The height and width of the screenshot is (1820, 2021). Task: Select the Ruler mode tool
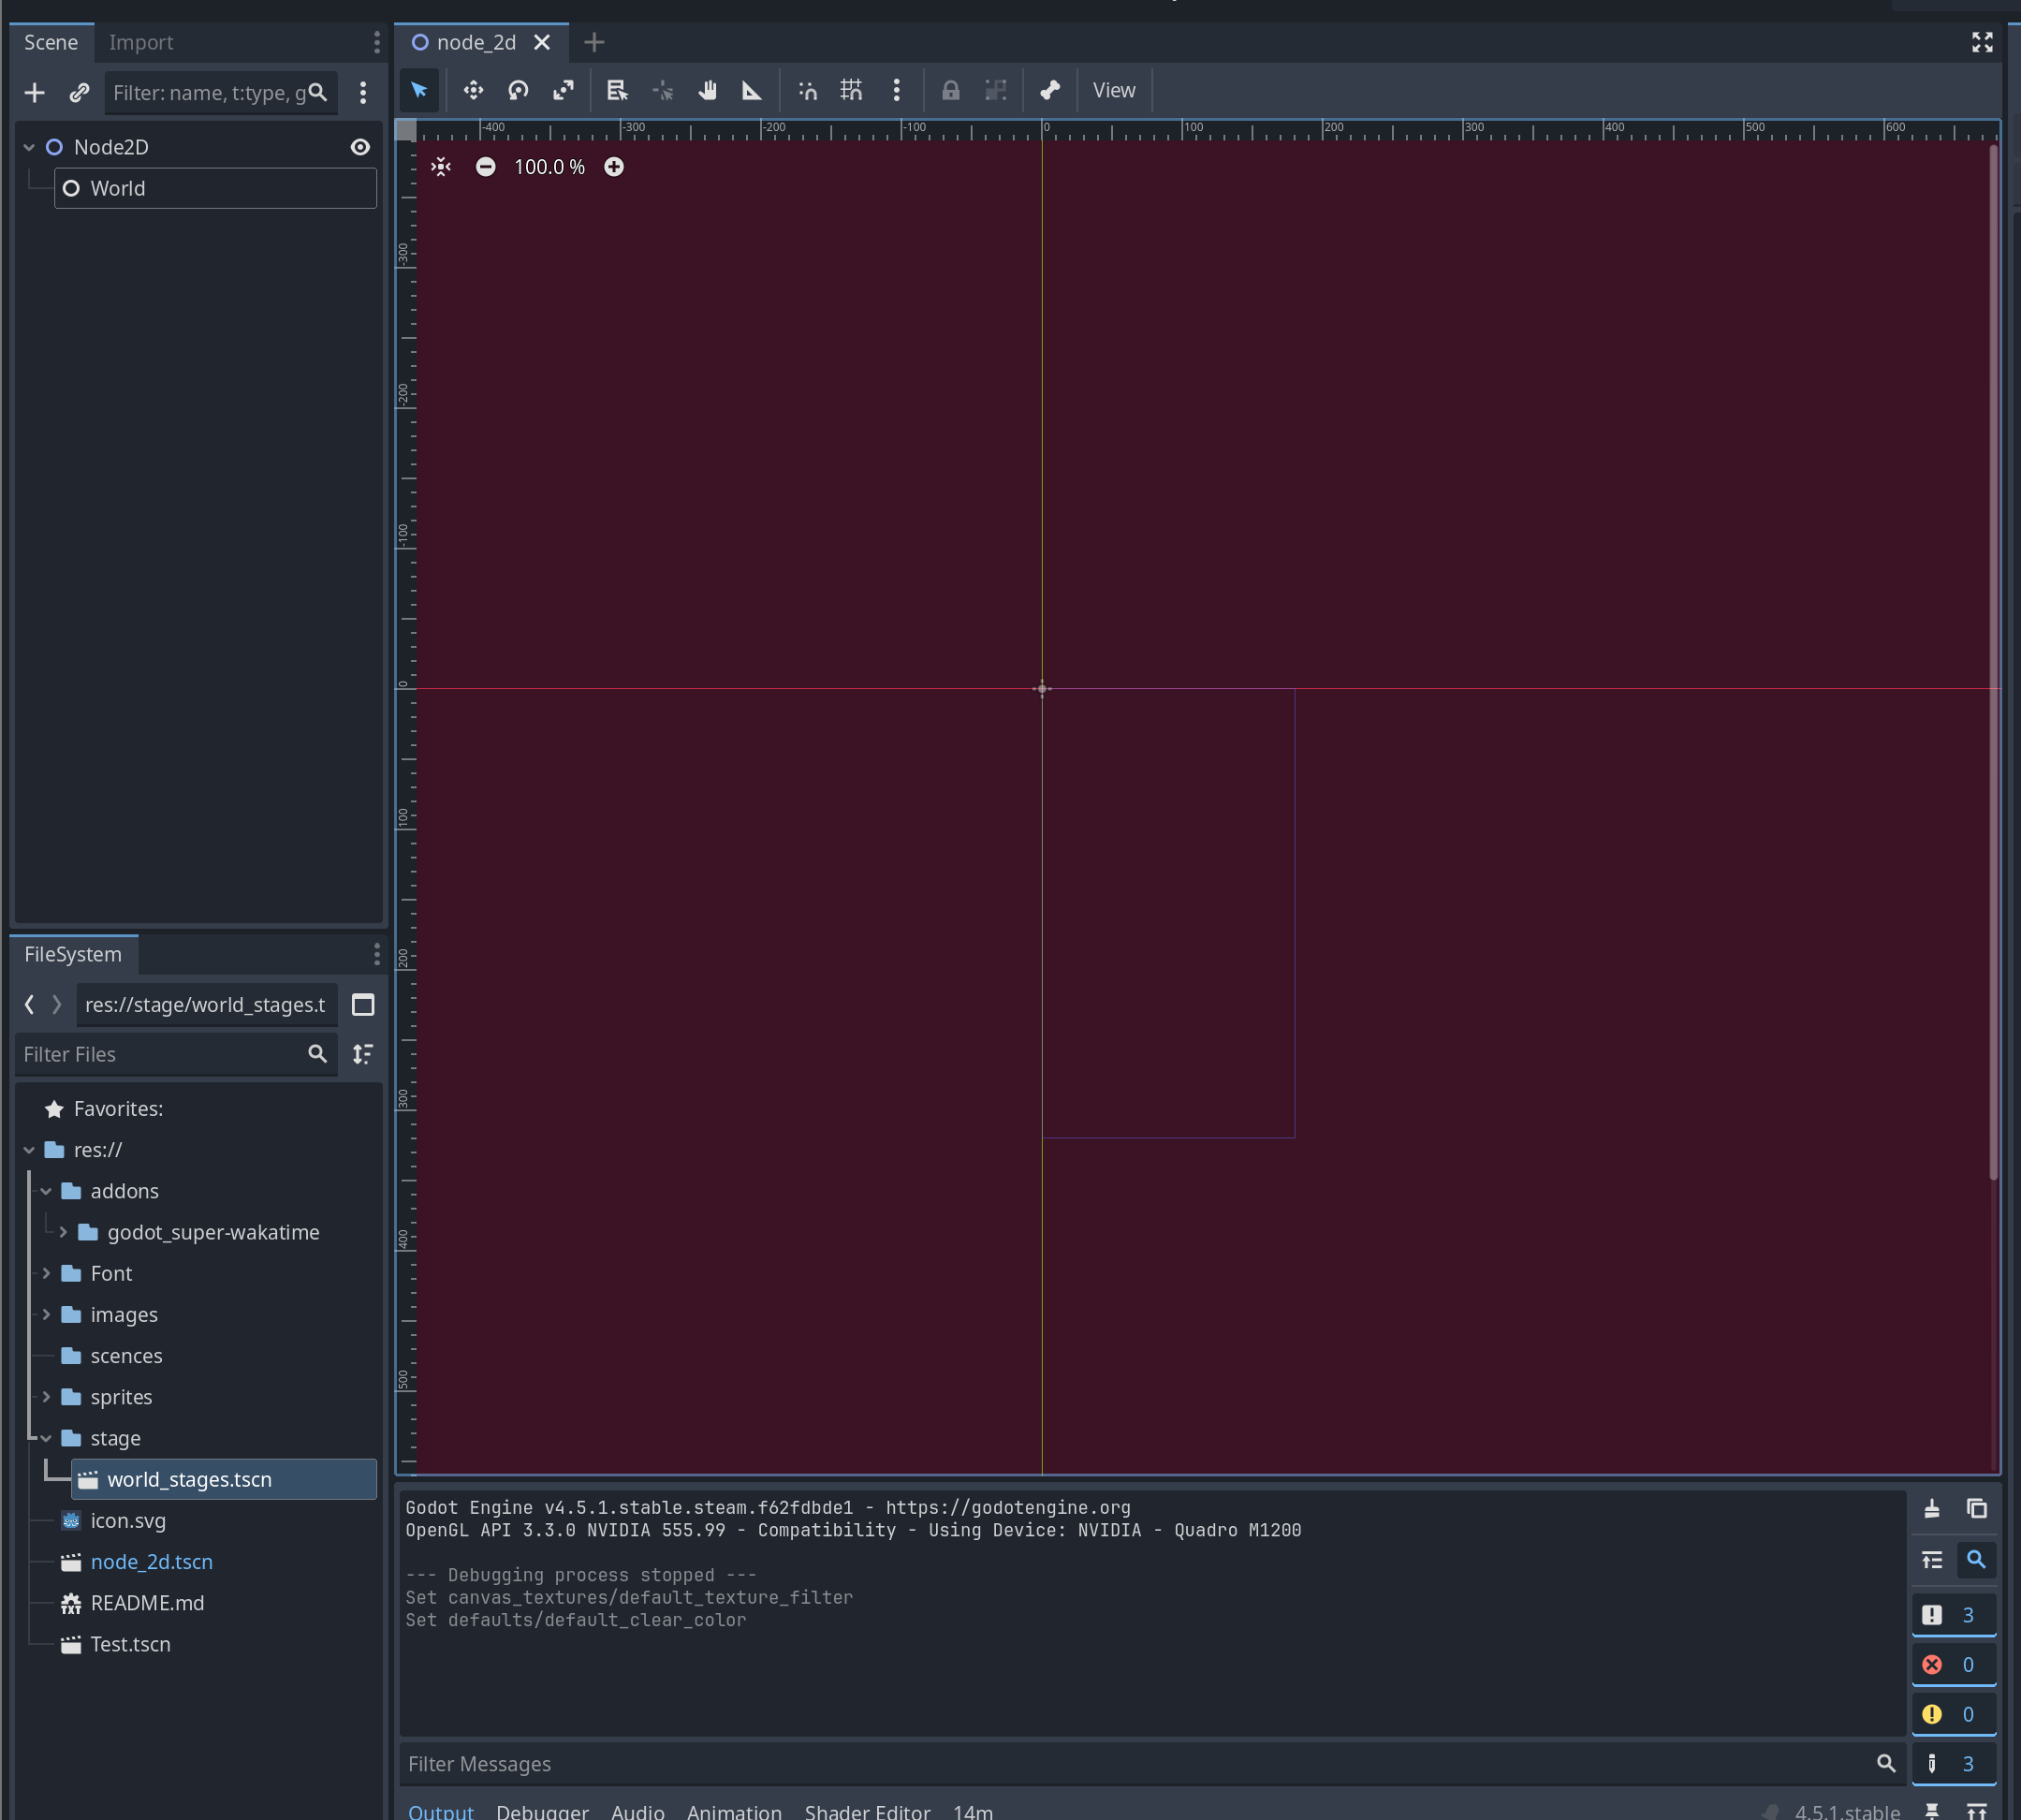click(x=751, y=90)
